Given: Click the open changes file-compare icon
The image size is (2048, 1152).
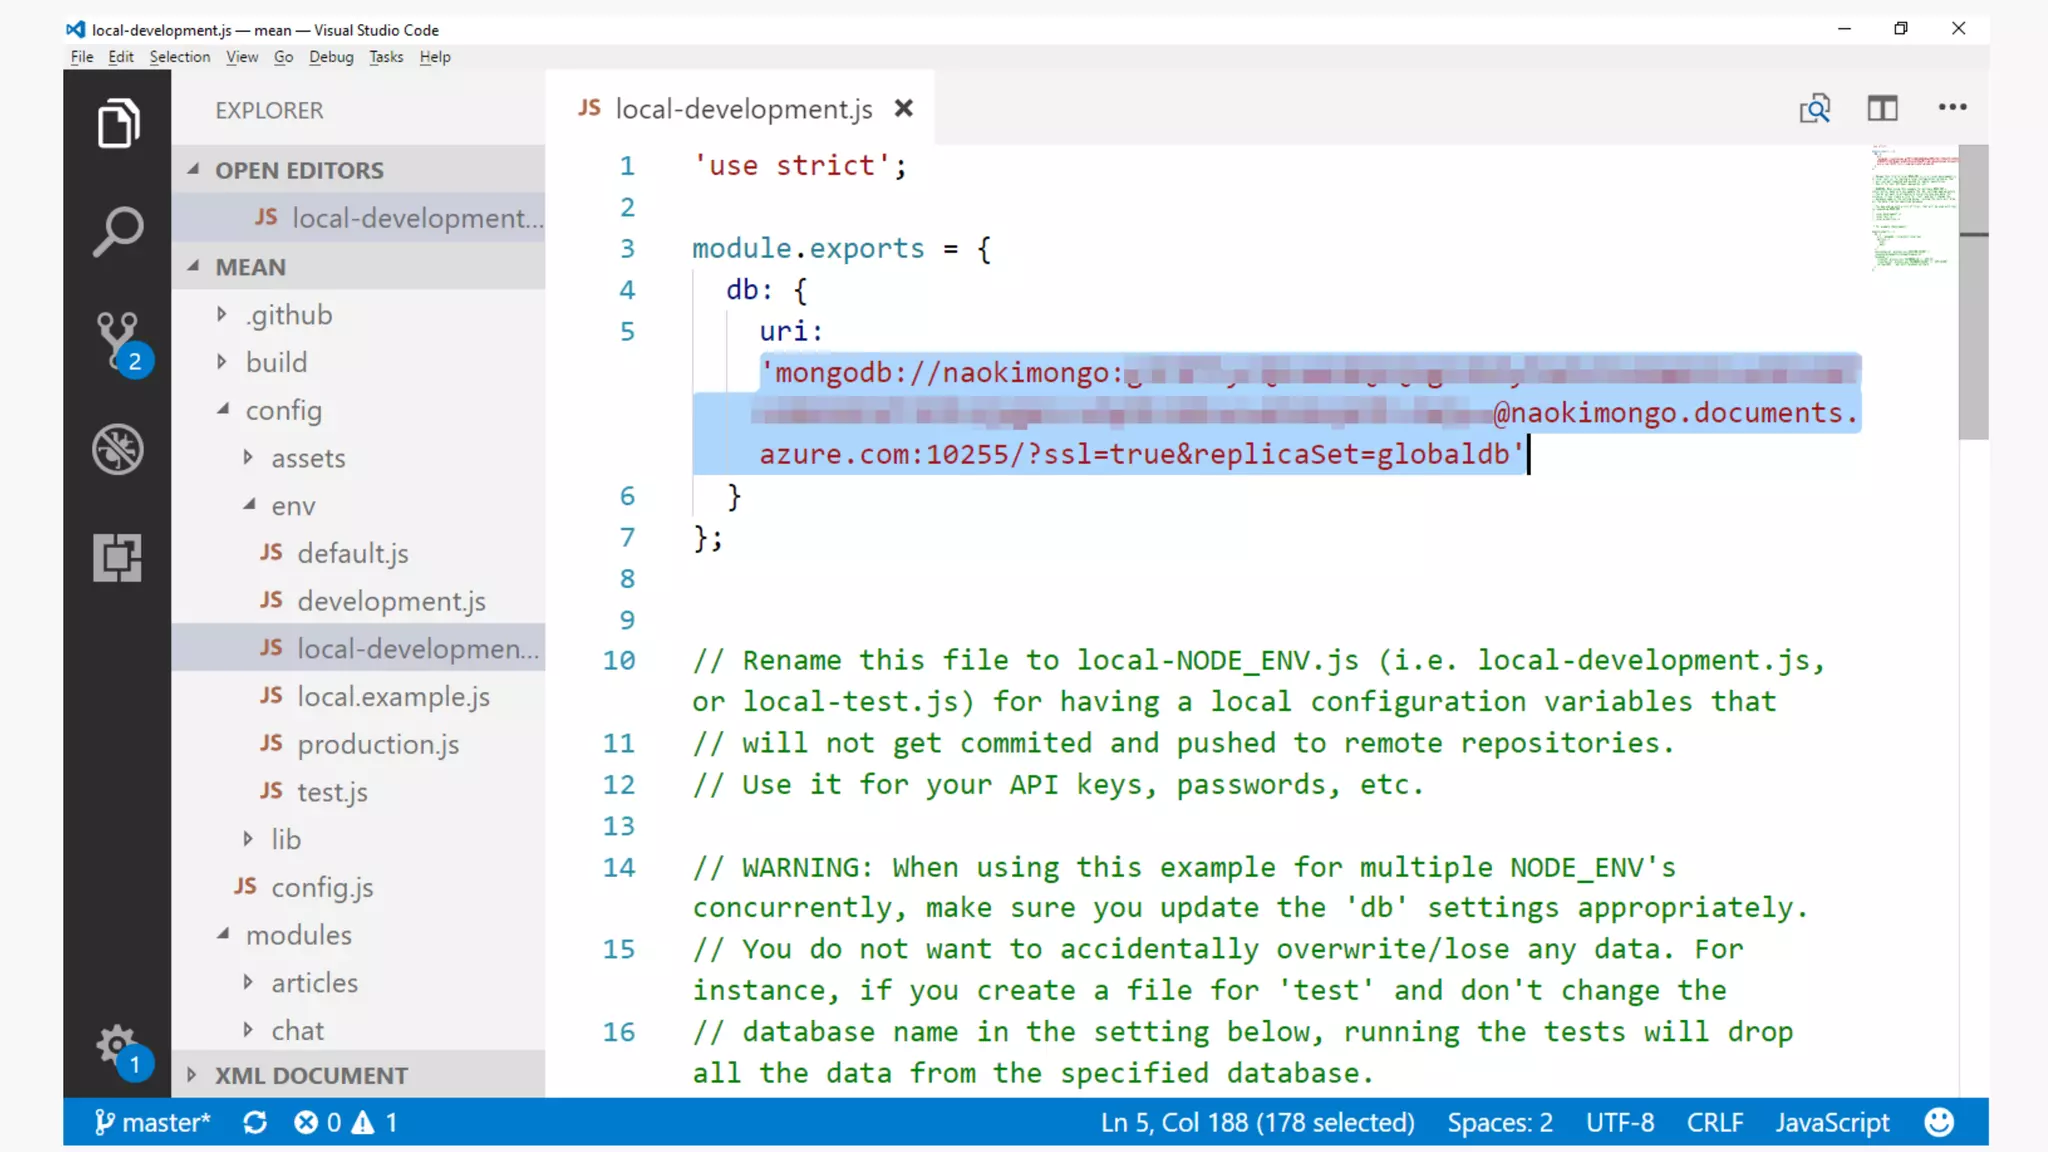Looking at the screenshot, I should click(x=1814, y=108).
